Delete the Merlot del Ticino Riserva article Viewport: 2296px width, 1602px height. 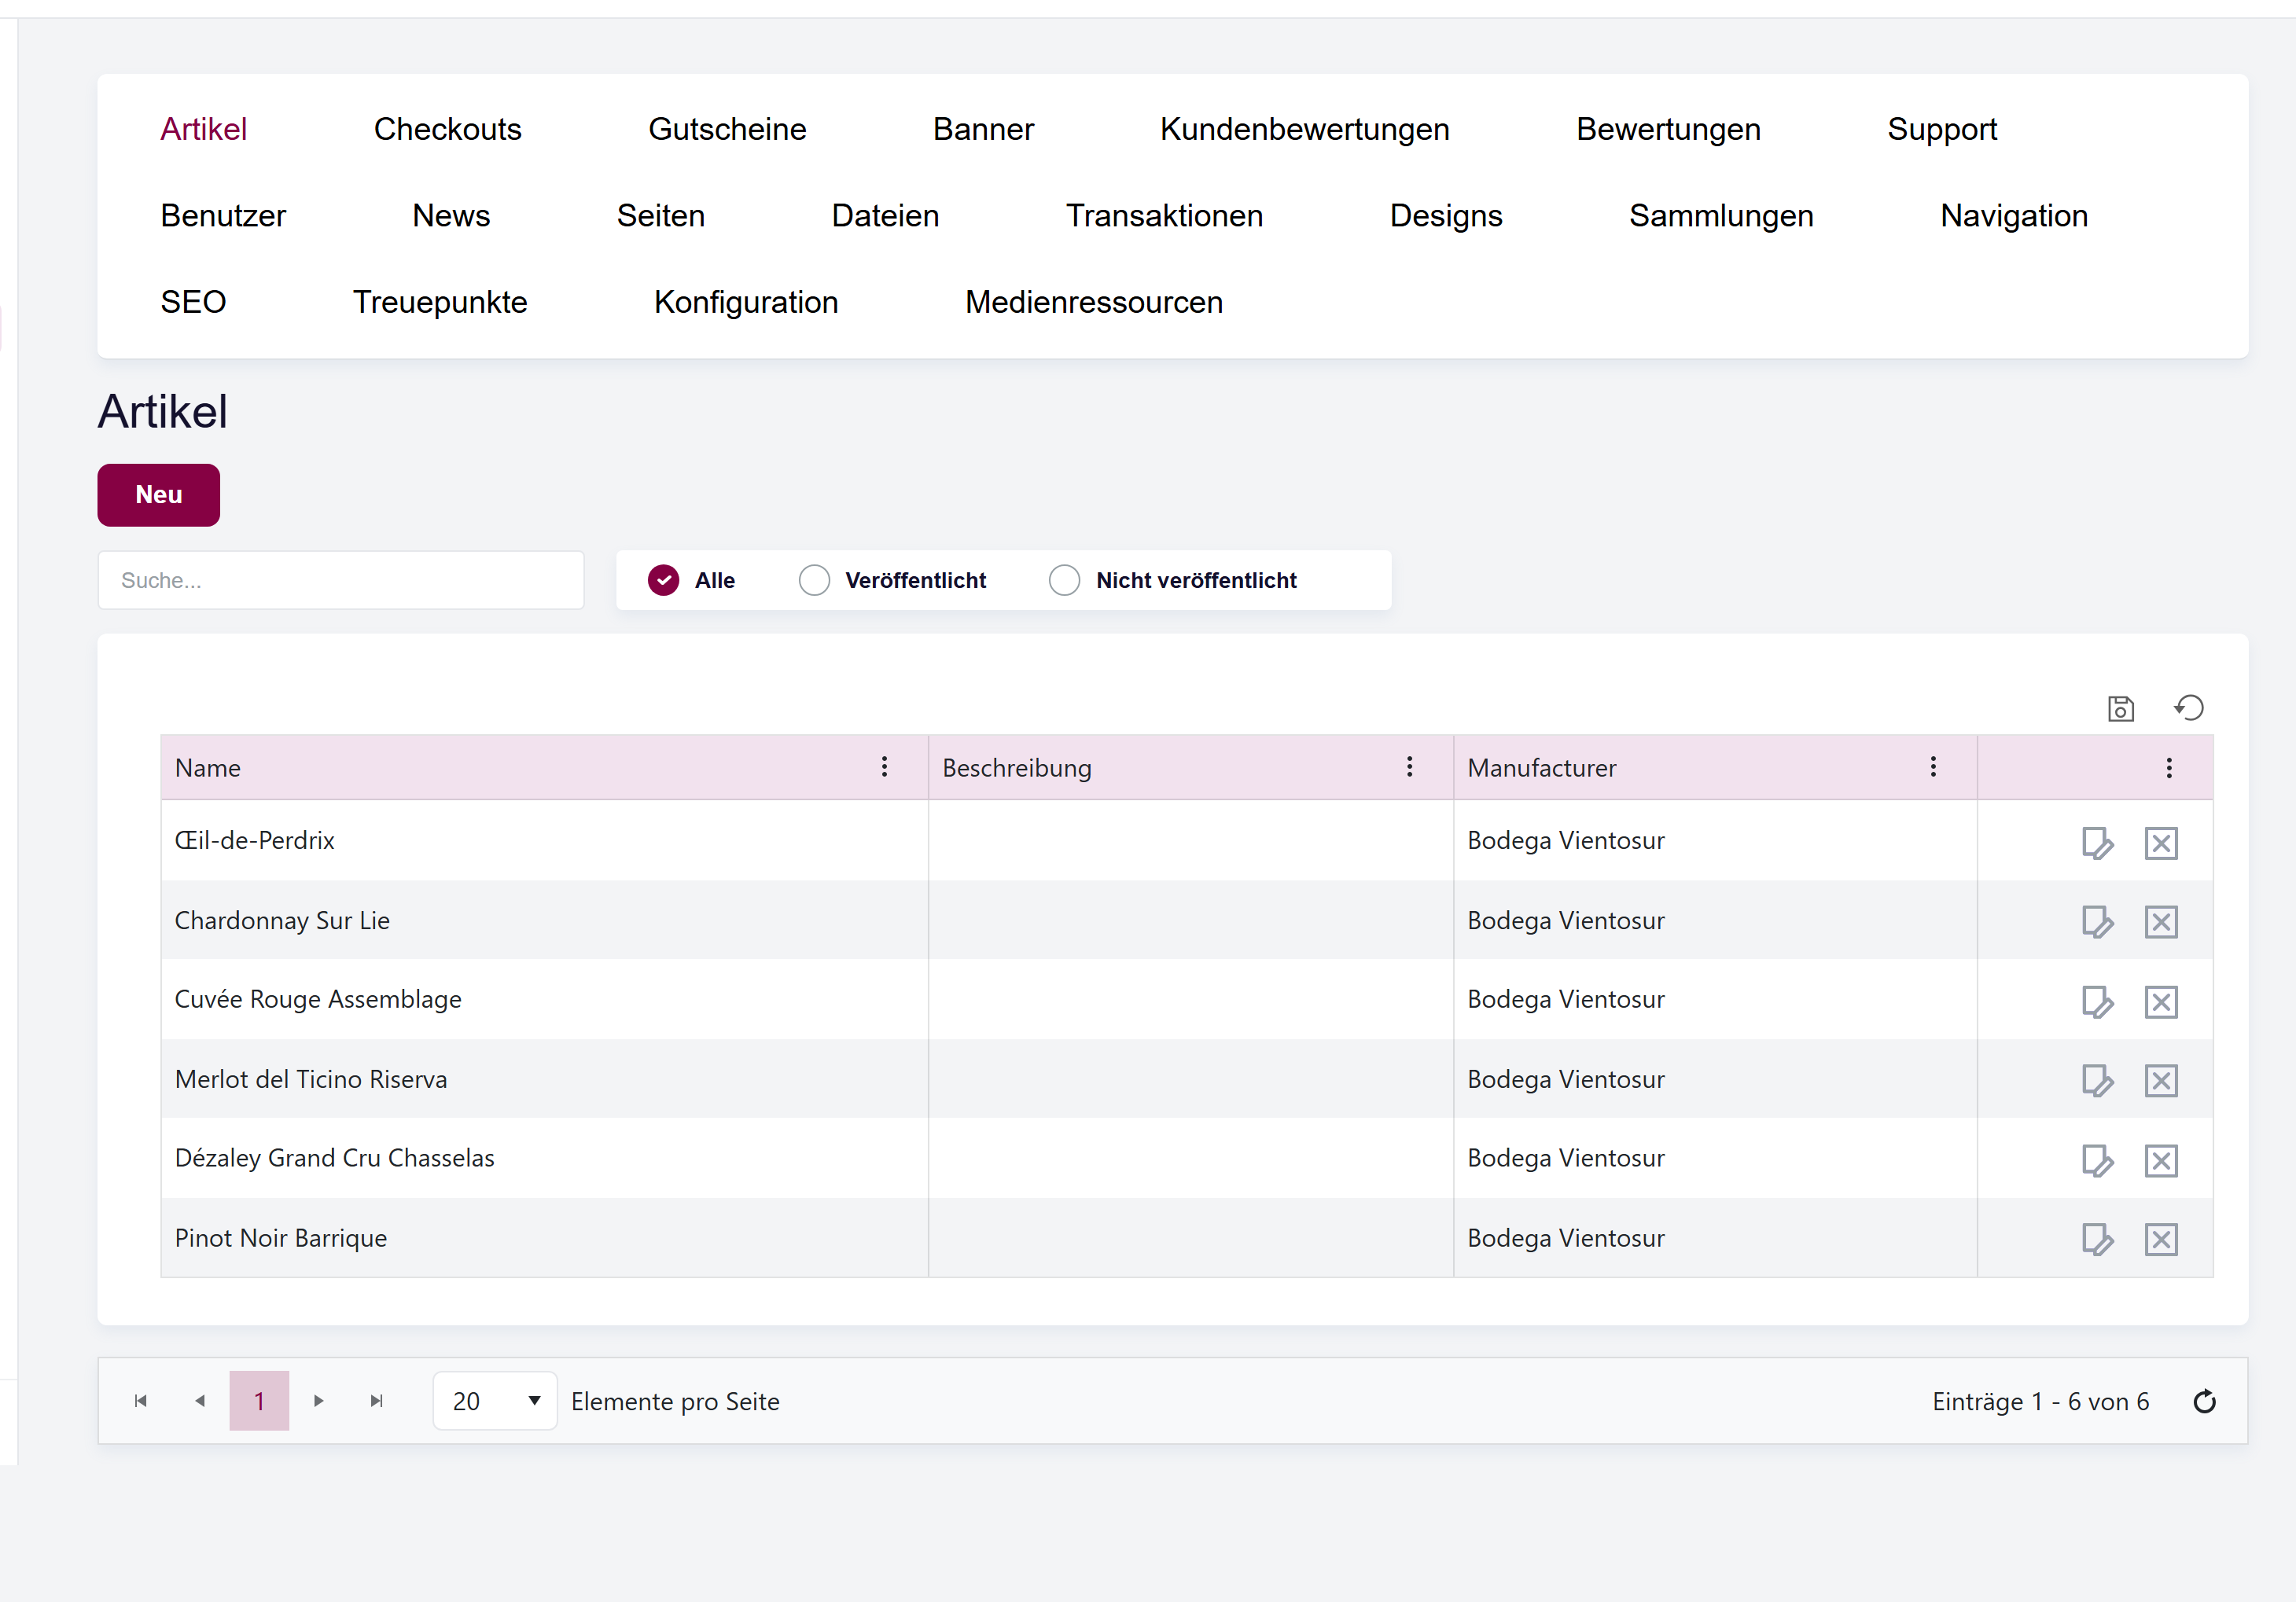(2160, 1080)
